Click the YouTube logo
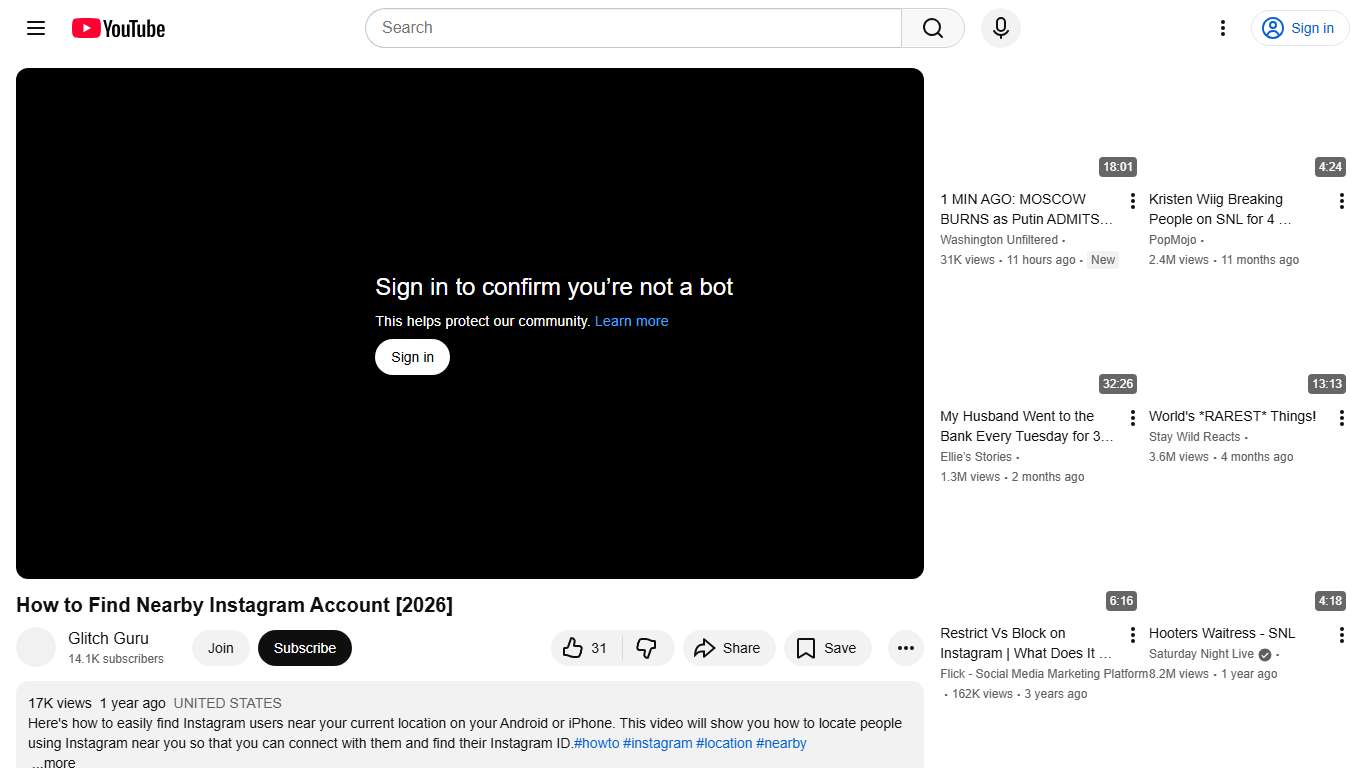Image resolution: width=1366 pixels, height=768 pixels. click(117, 28)
